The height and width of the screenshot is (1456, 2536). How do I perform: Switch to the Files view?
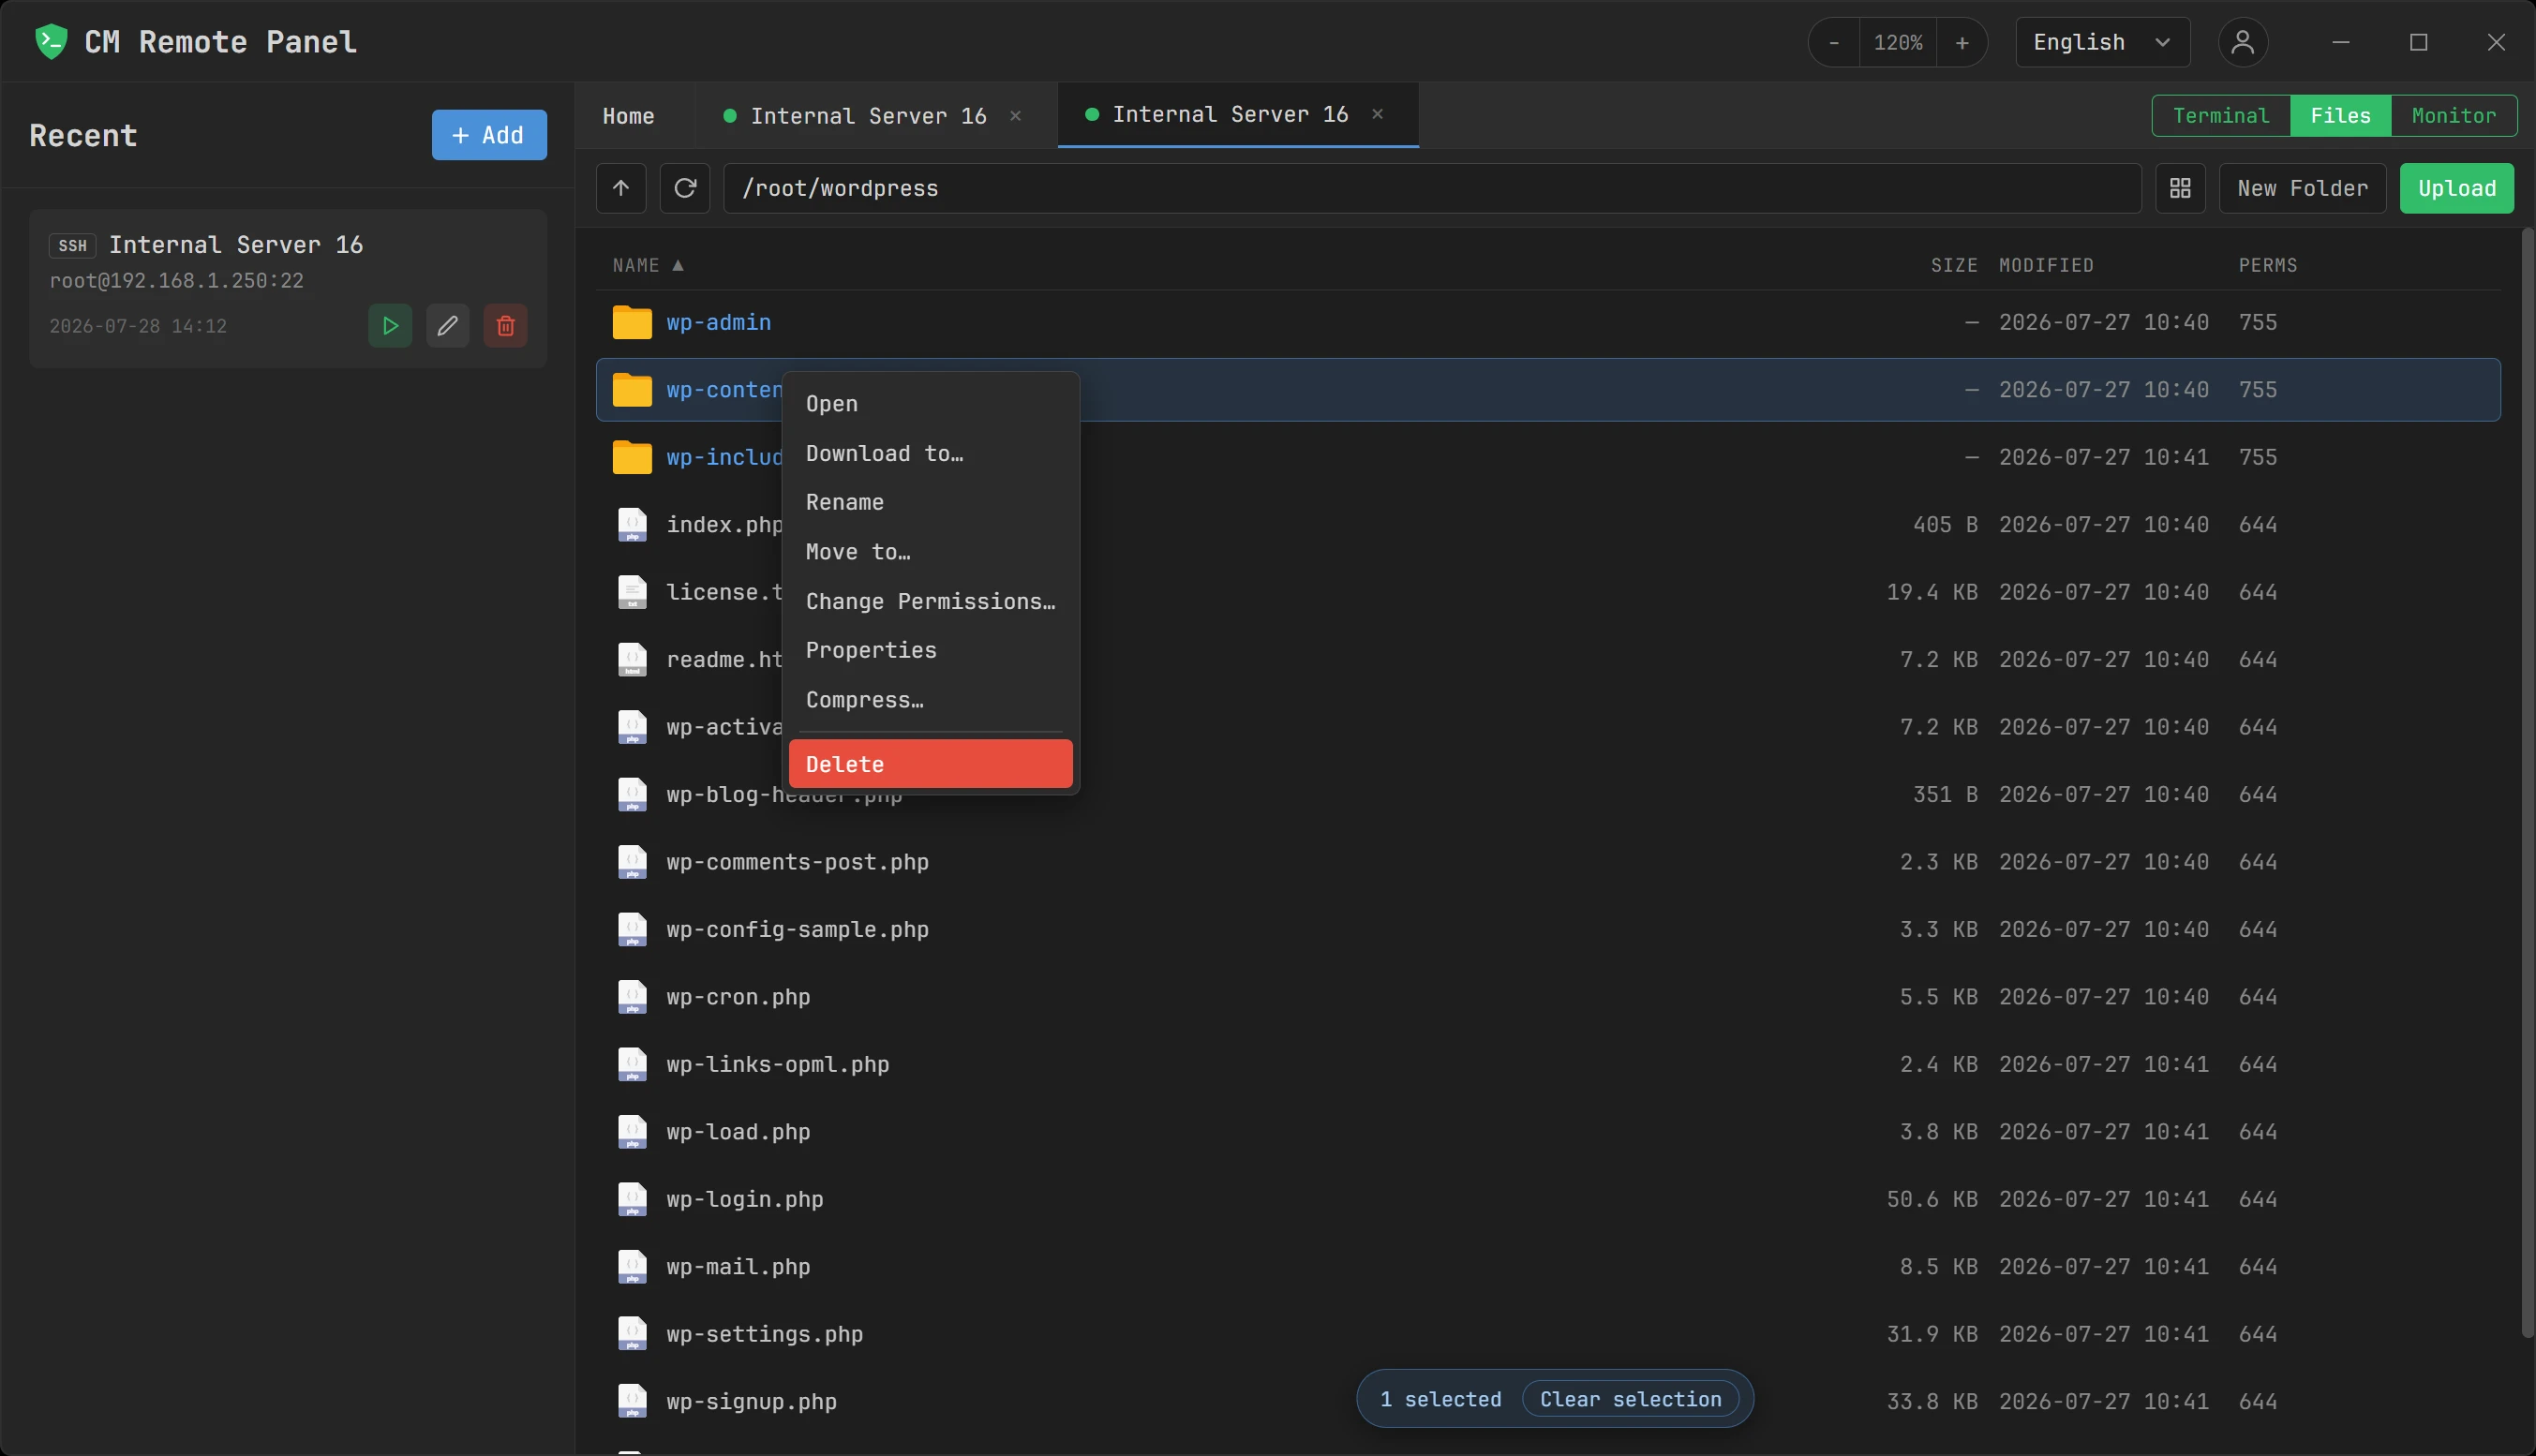coord(2340,116)
